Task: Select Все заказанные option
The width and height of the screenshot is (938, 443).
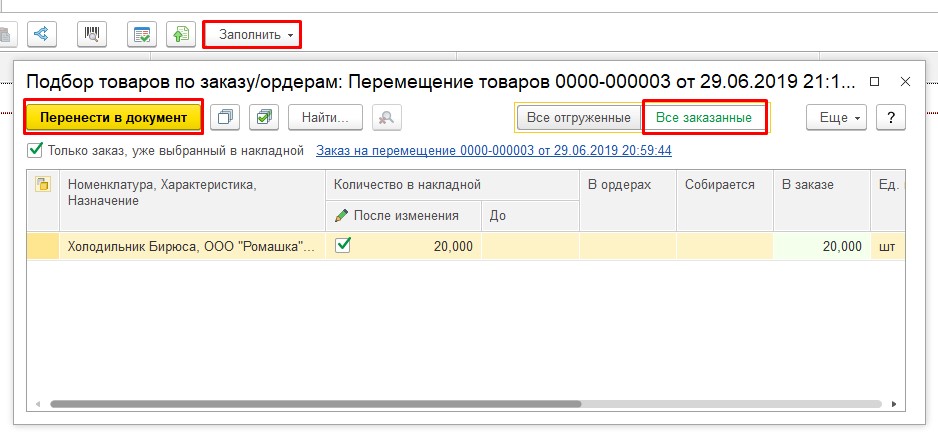Action: [x=704, y=118]
